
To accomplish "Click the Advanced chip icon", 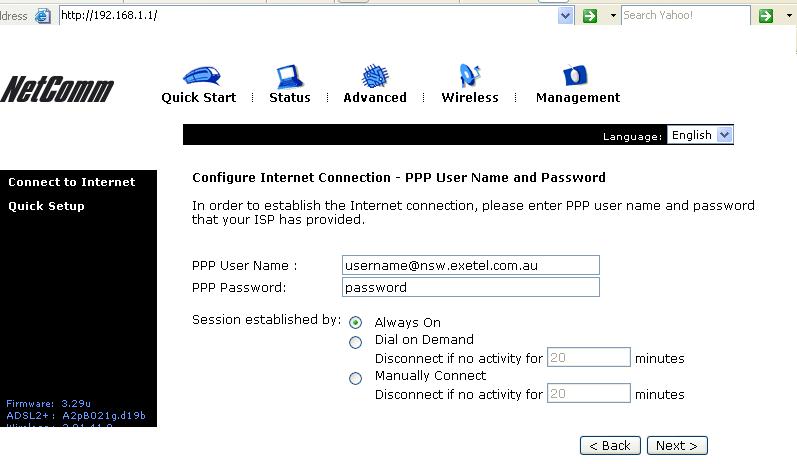I will coord(375,76).
